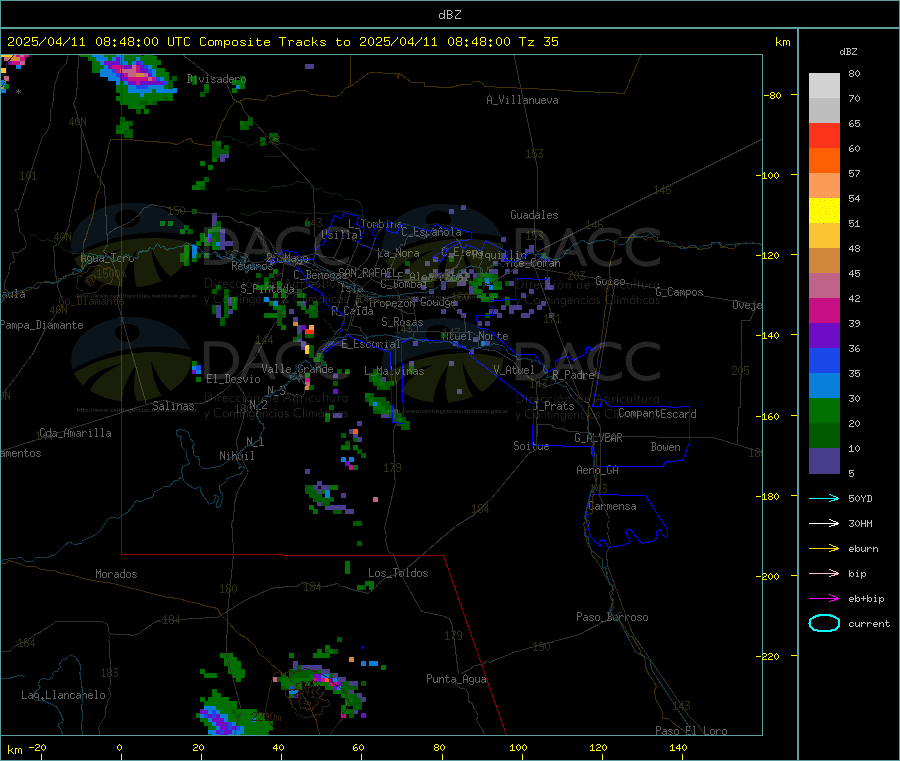Click the Carmensa map label
Image resolution: width=900 pixels, height=761 pixels.
tap(612, 506)
